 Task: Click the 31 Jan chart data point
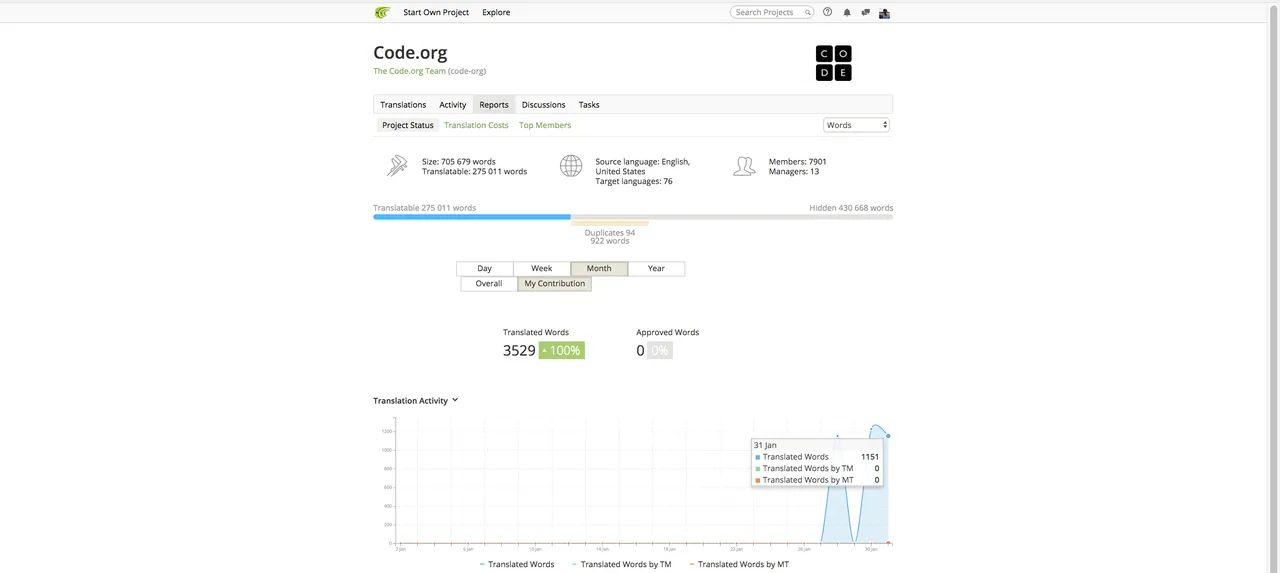888,436
